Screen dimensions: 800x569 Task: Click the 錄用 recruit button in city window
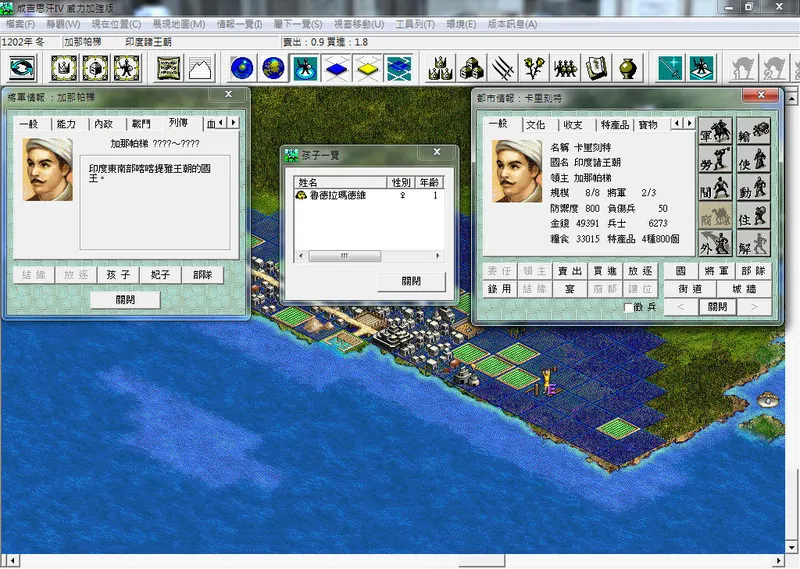pos(499,289)
